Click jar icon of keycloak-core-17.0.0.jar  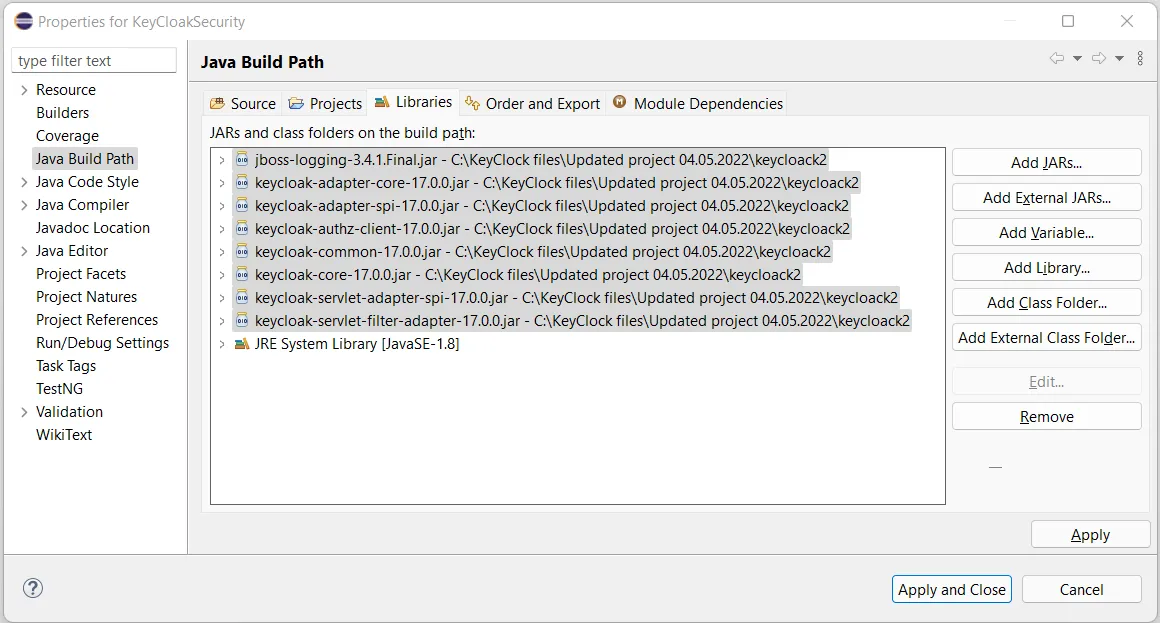pos(242,275)
